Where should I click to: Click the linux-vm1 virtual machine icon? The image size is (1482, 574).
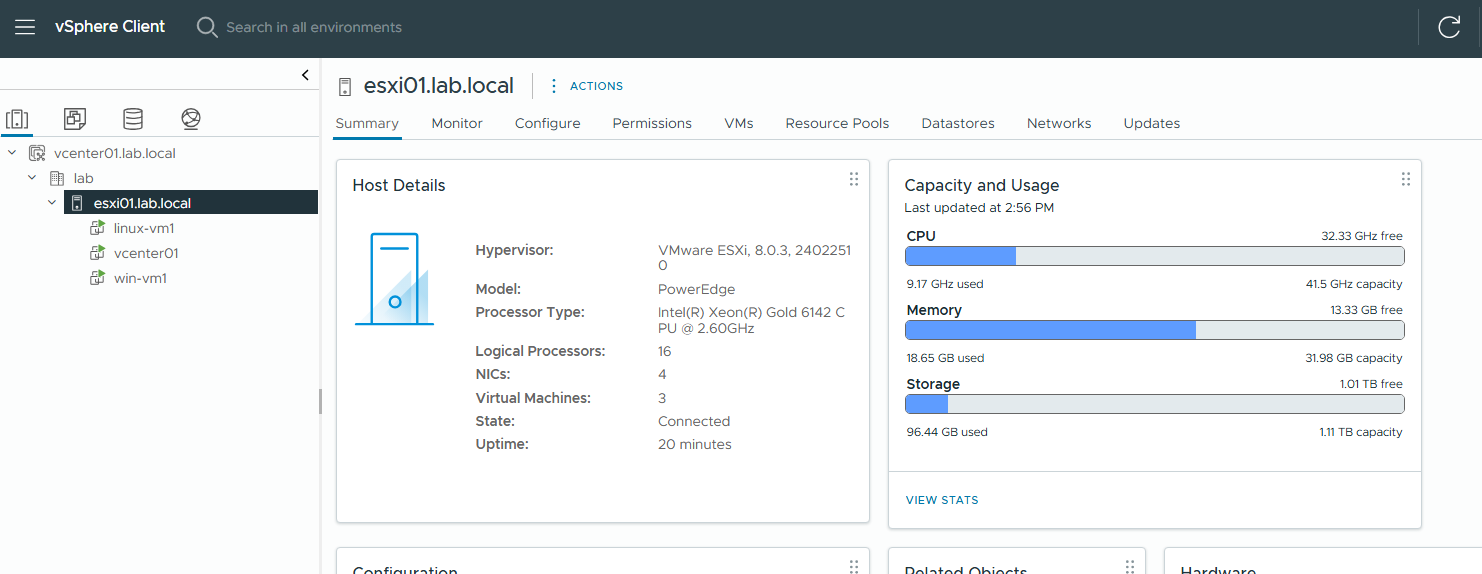coord(97,228)
